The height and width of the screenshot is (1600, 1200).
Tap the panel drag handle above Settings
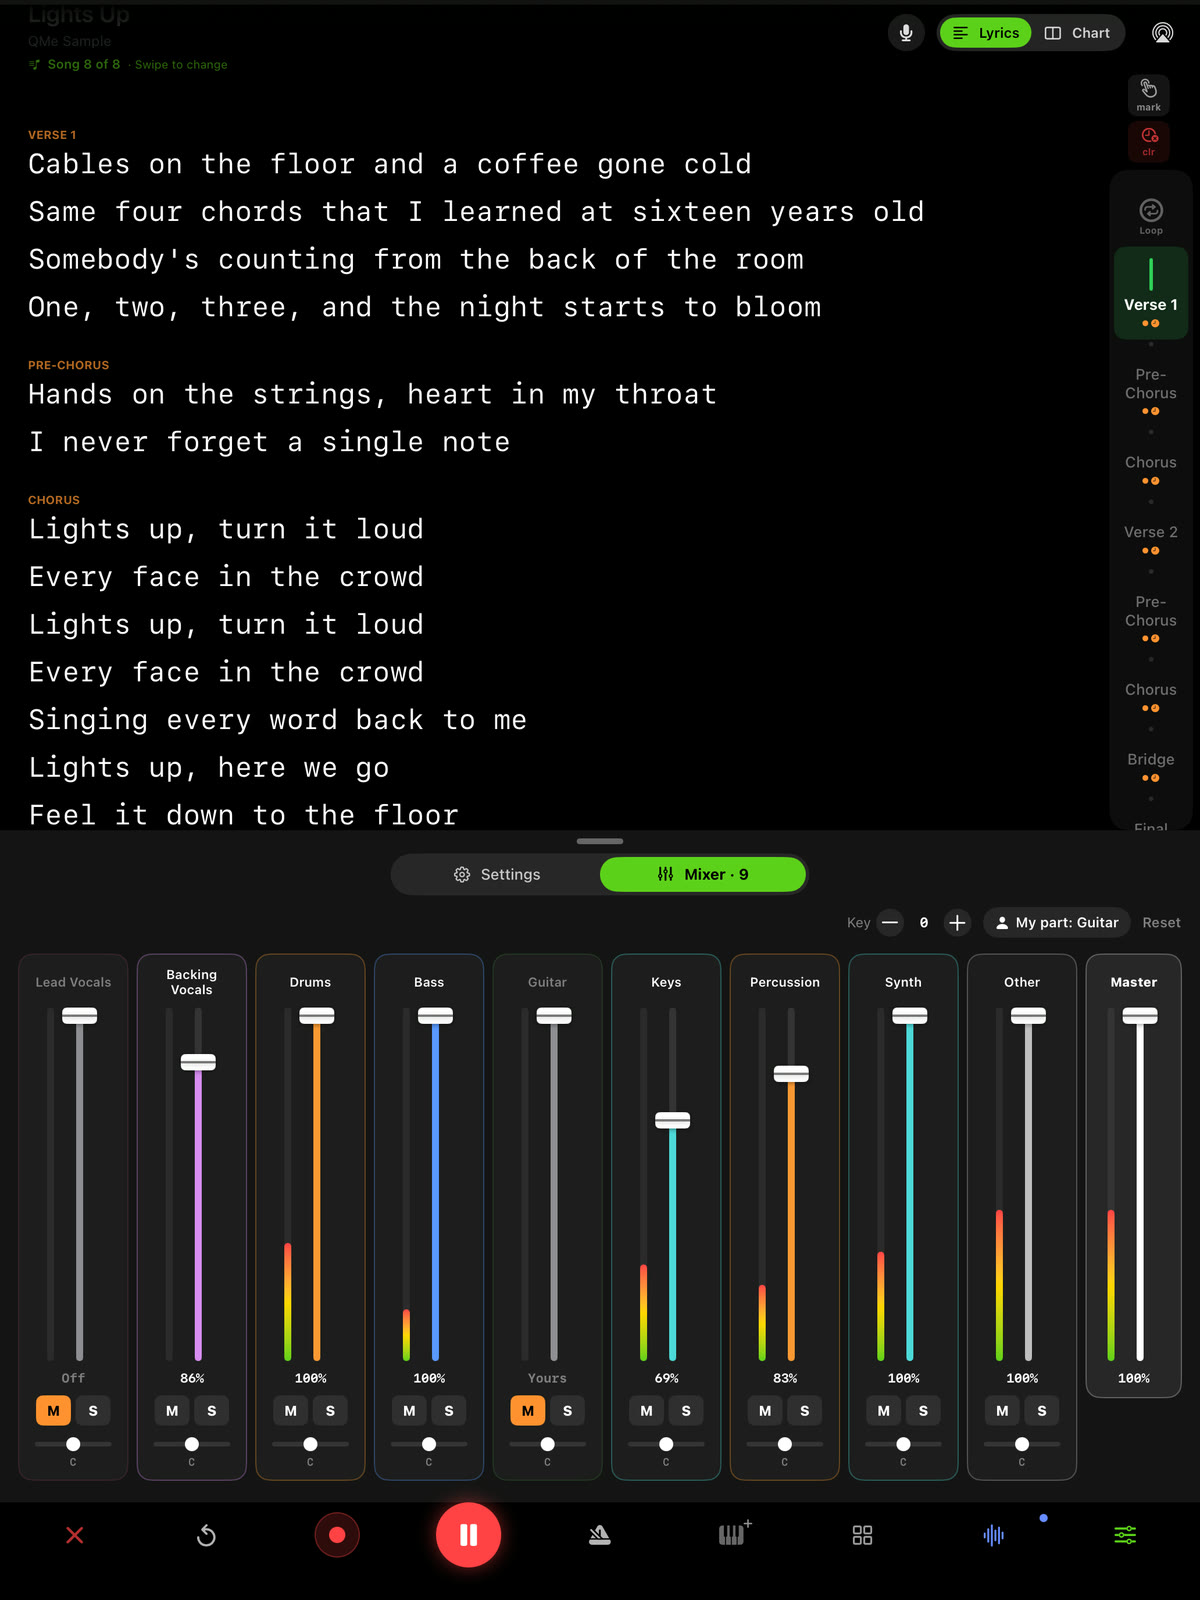600,841
